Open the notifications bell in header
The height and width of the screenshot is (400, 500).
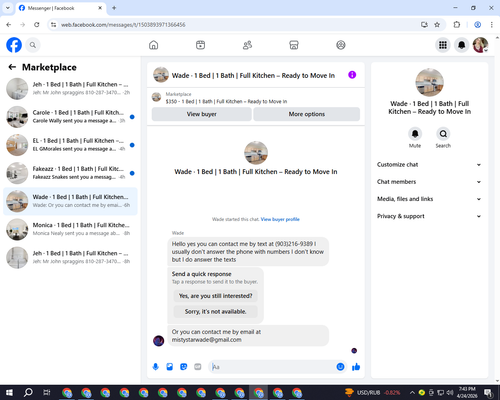point(462,45)
